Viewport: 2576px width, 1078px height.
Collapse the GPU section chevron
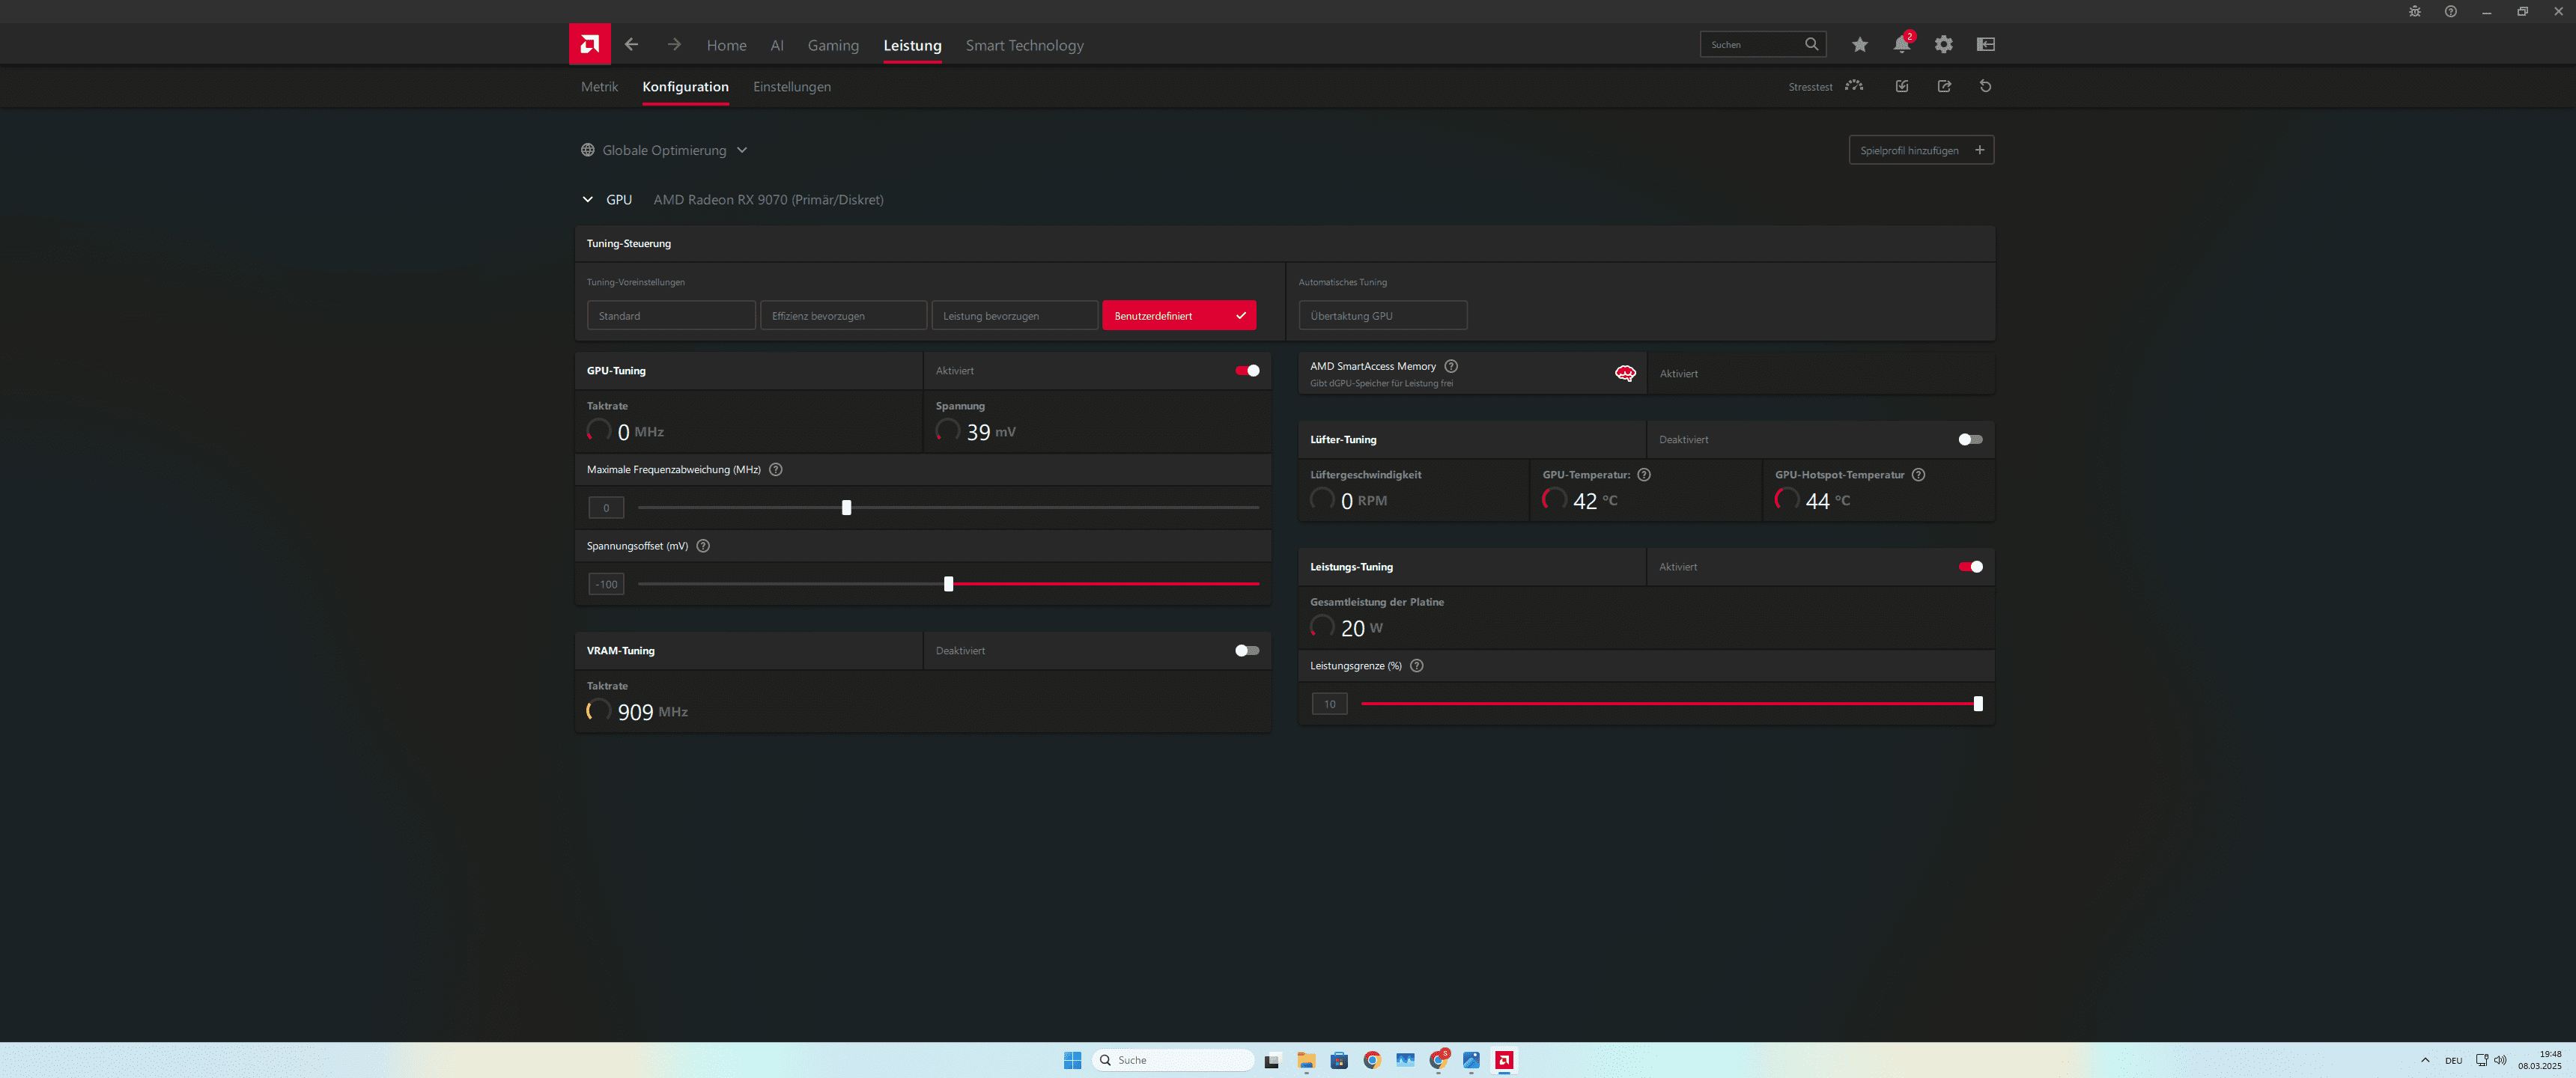tap(588, 200)
